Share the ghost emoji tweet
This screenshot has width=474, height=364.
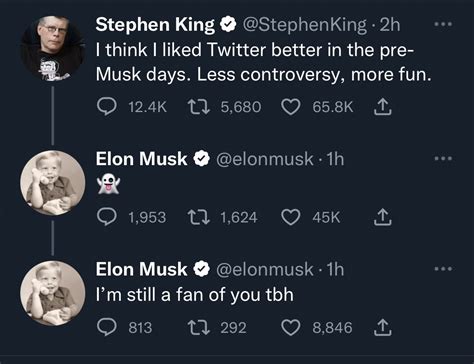point(382,217)
